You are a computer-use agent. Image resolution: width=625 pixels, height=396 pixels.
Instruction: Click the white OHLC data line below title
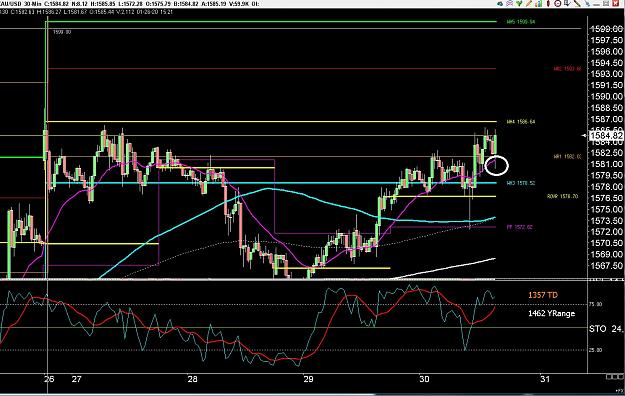pyautogui.click(x=86, y=12)
